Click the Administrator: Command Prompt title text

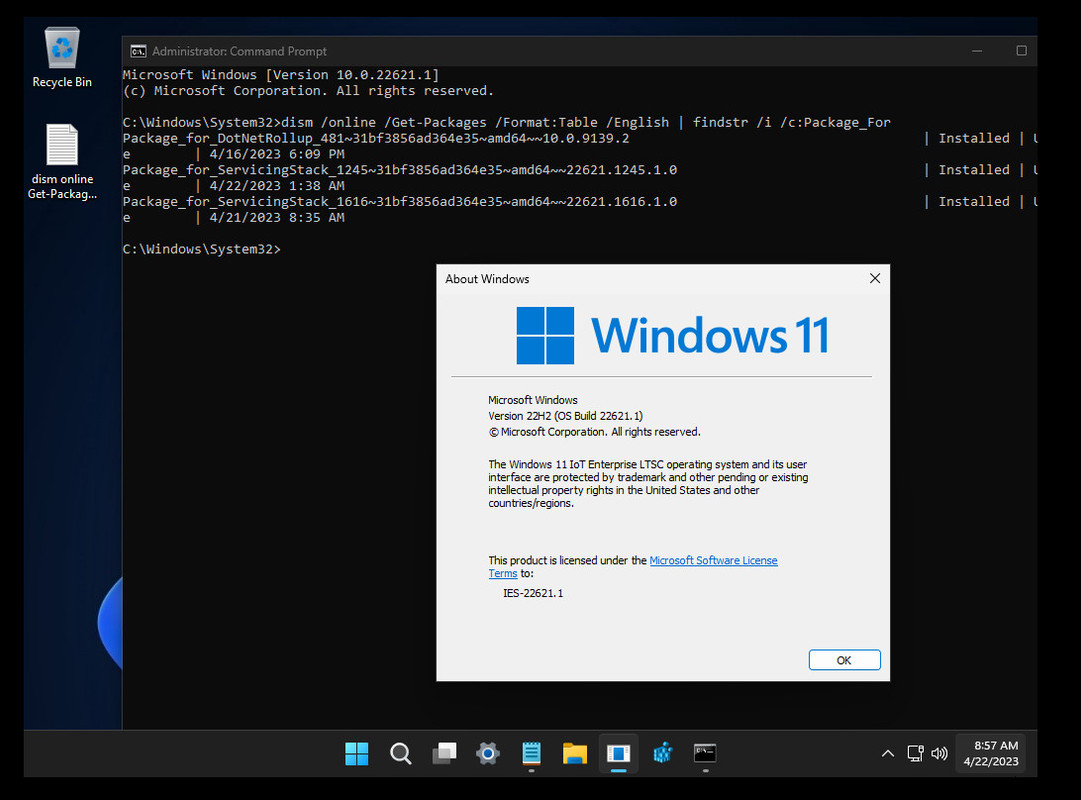point(239,51)
